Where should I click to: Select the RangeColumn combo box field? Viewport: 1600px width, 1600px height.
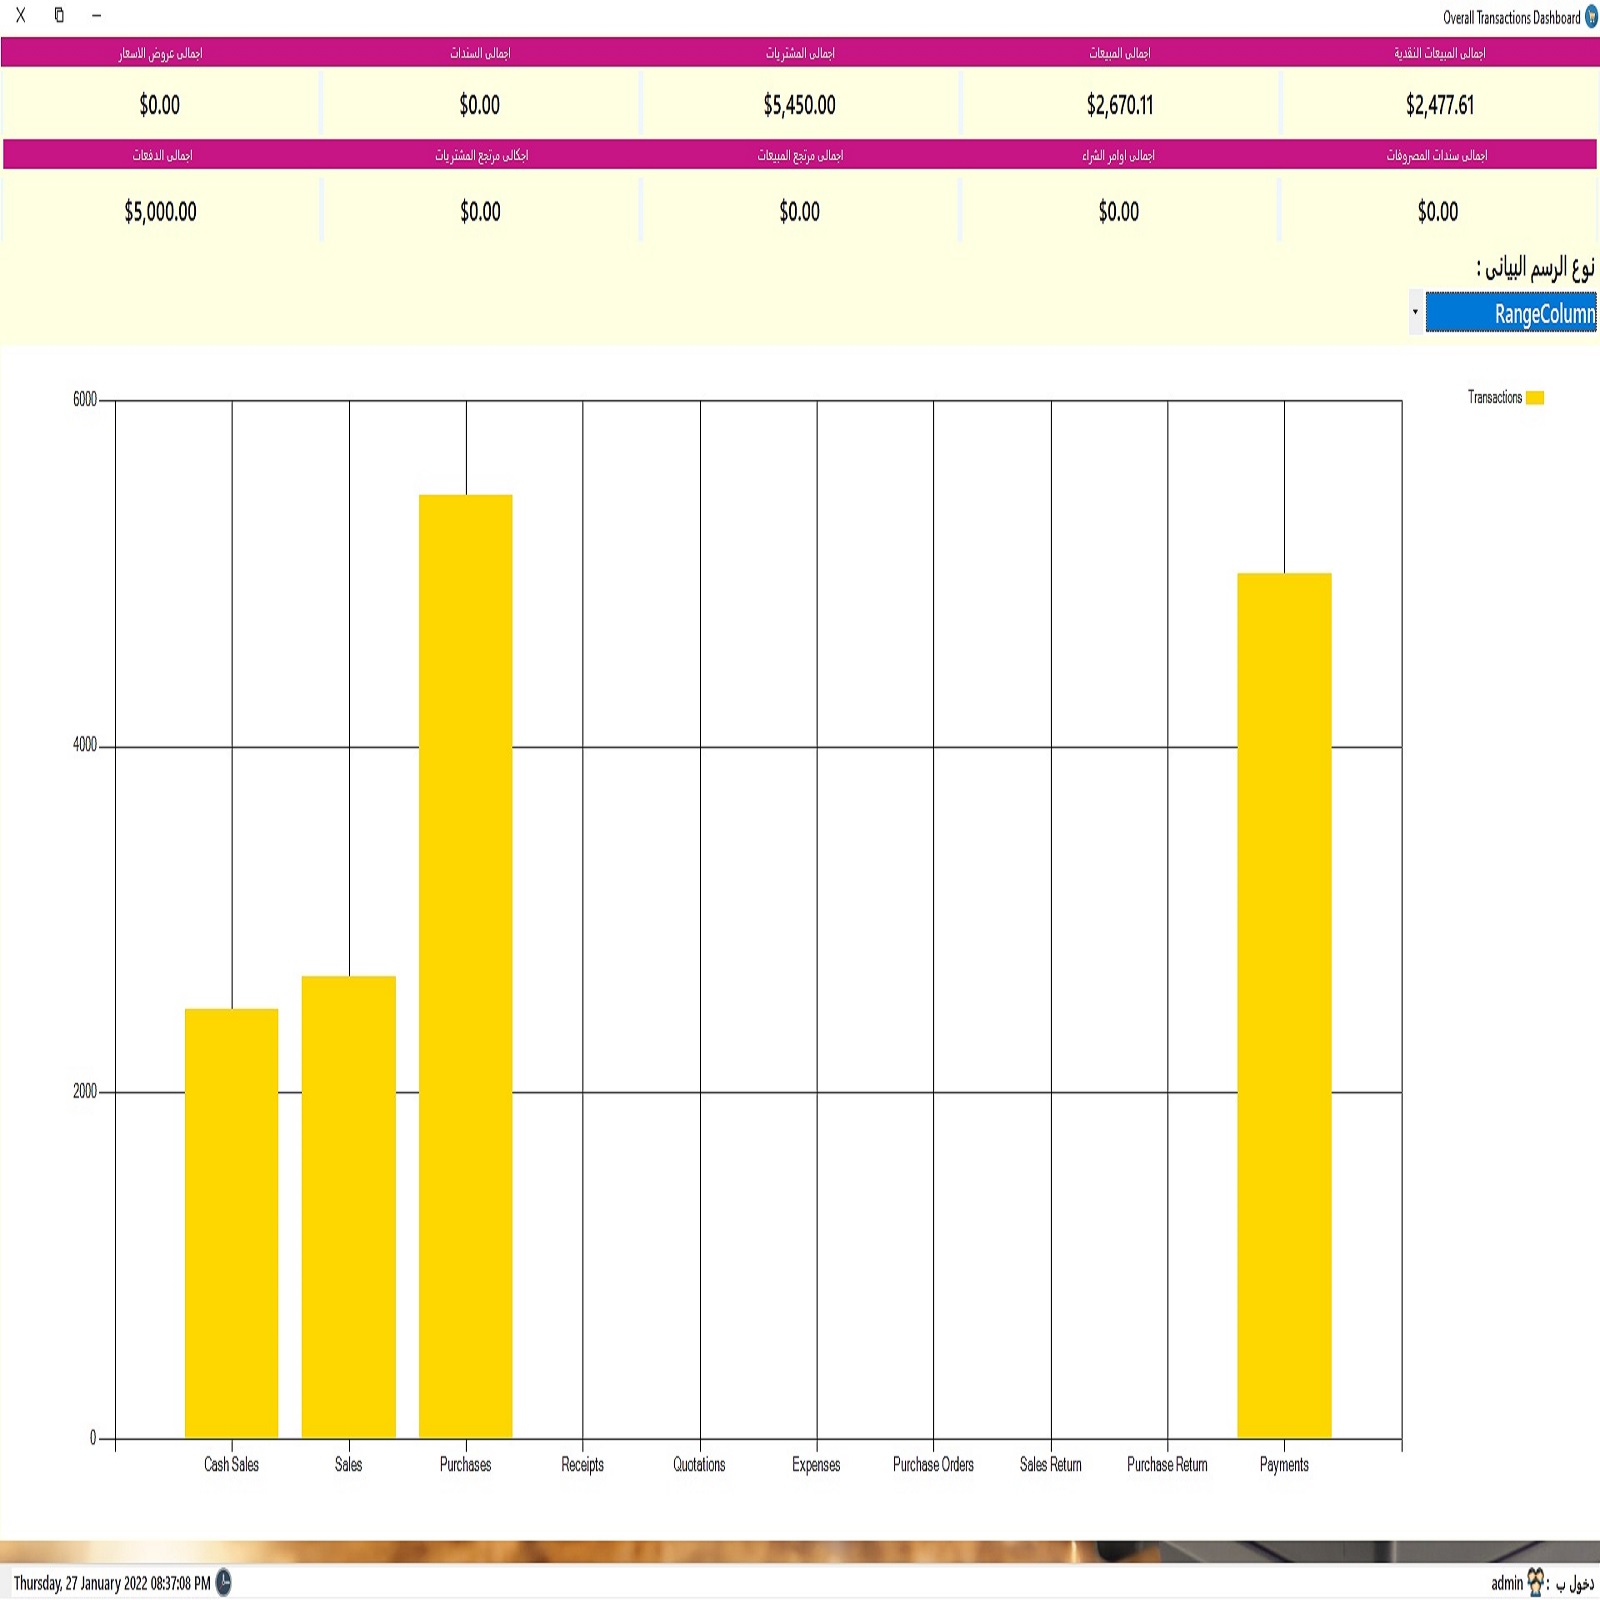(x=1510, y=312)
